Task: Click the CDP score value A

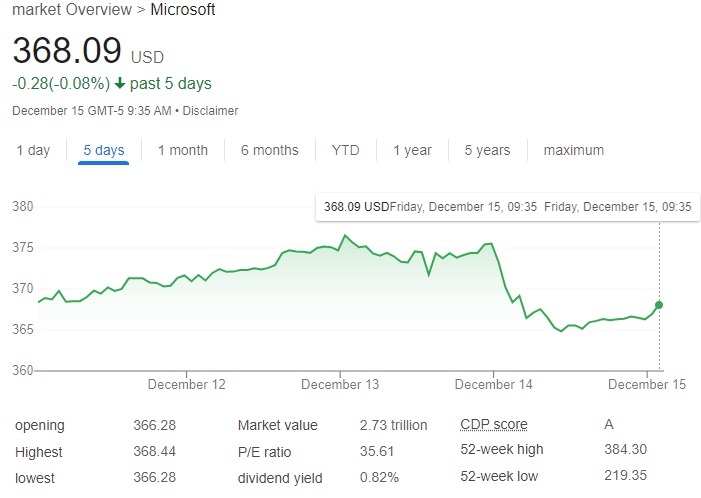Action: tap(609, 424)
